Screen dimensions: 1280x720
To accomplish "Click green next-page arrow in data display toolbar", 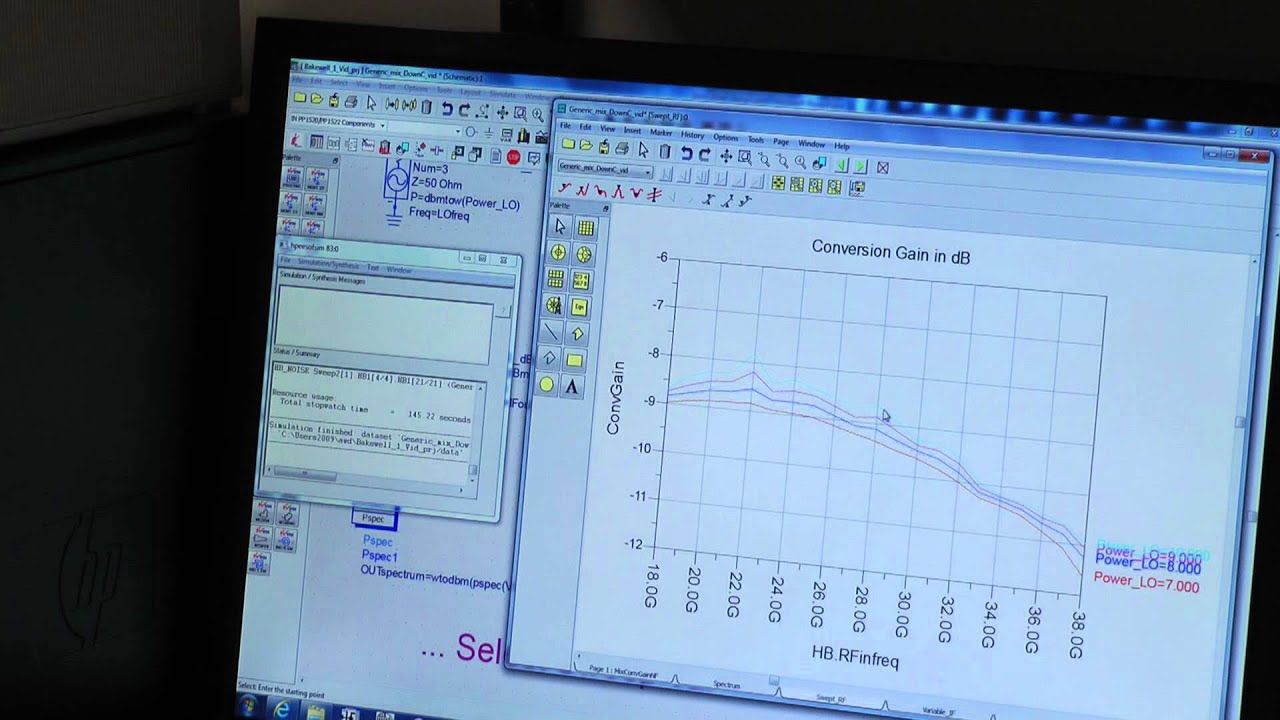I will click(x=860, y=166).
